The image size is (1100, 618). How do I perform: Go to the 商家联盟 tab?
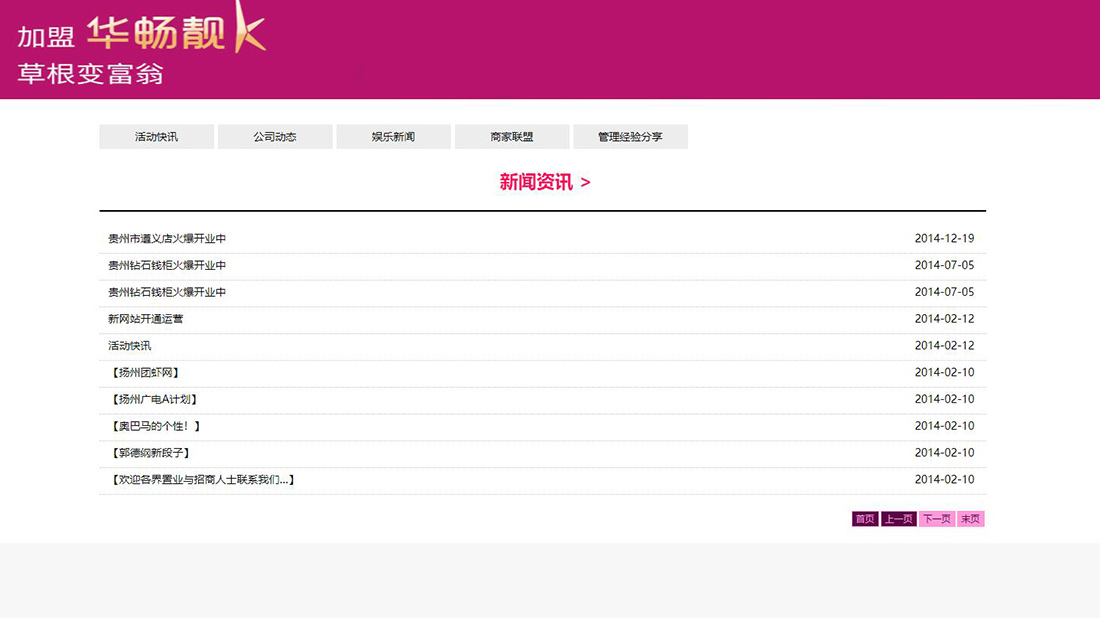tap(512, 137)
